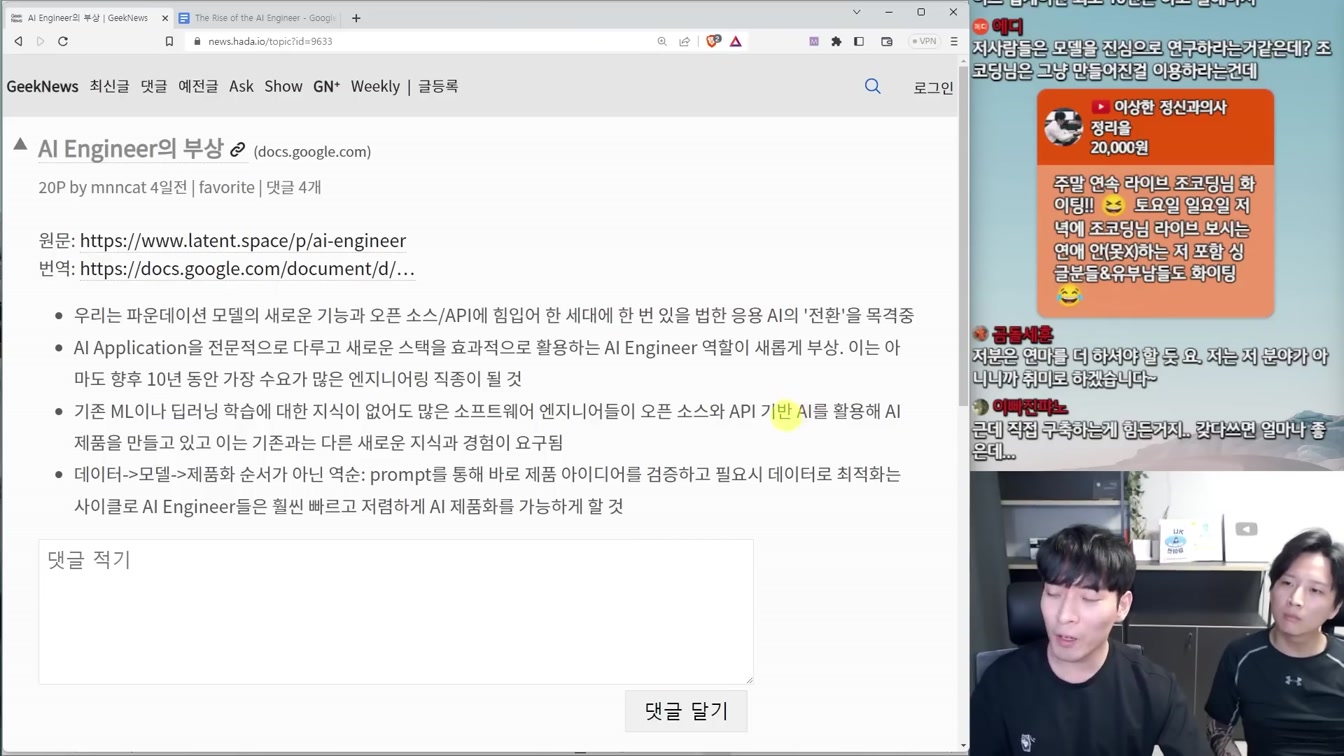Click the GeekNews search magnifier icon

873,87
